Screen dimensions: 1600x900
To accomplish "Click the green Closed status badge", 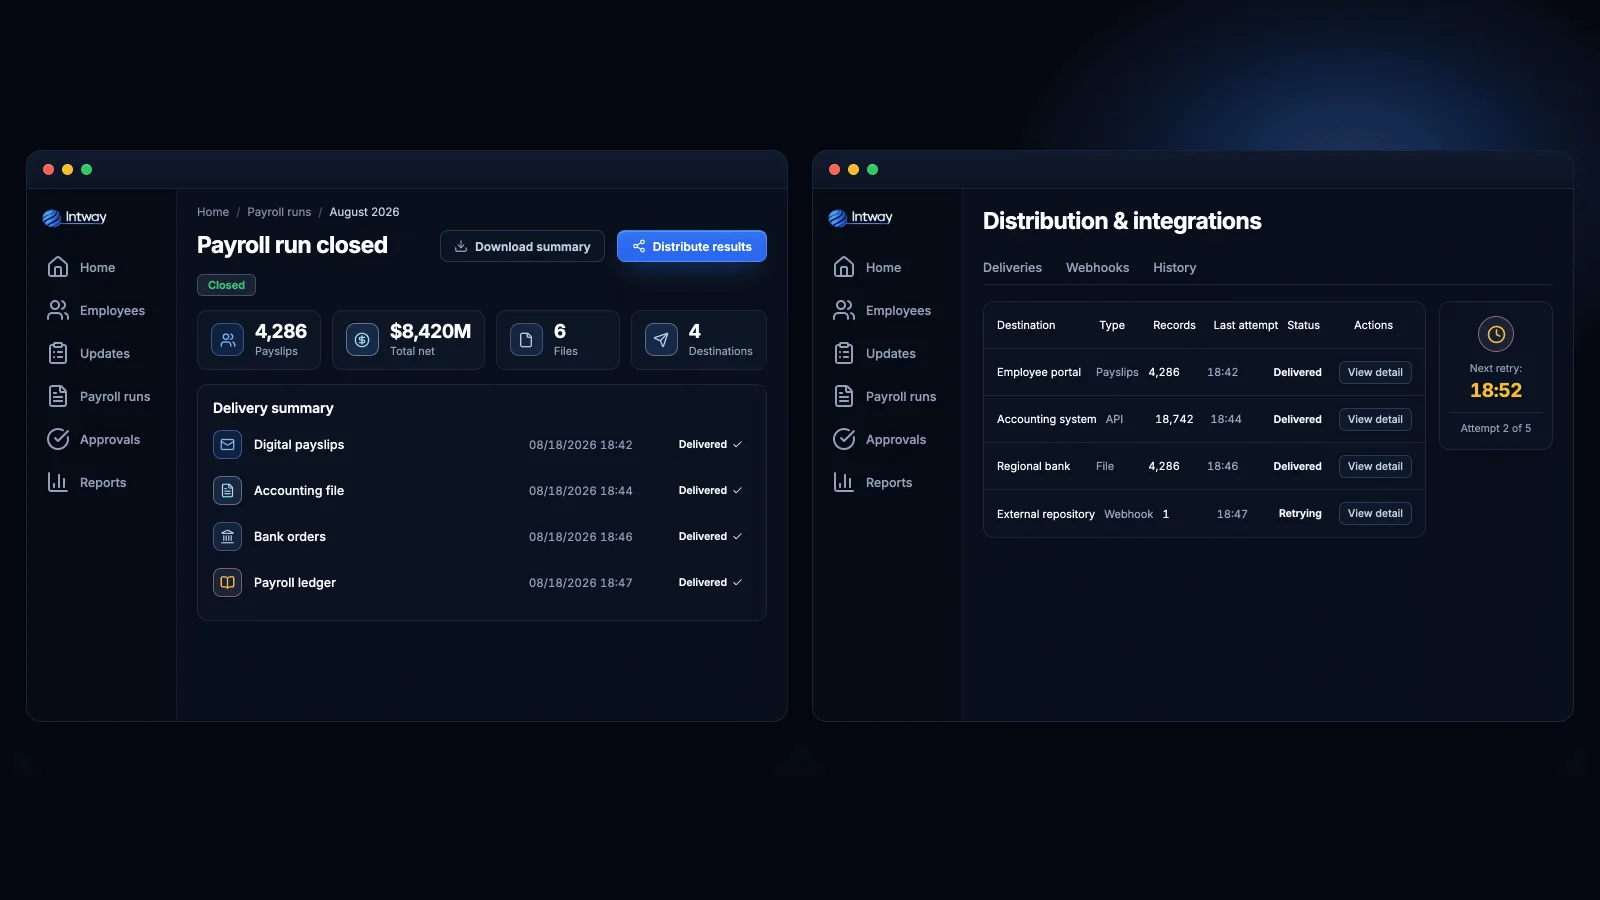I will click(x=226, y=285).
